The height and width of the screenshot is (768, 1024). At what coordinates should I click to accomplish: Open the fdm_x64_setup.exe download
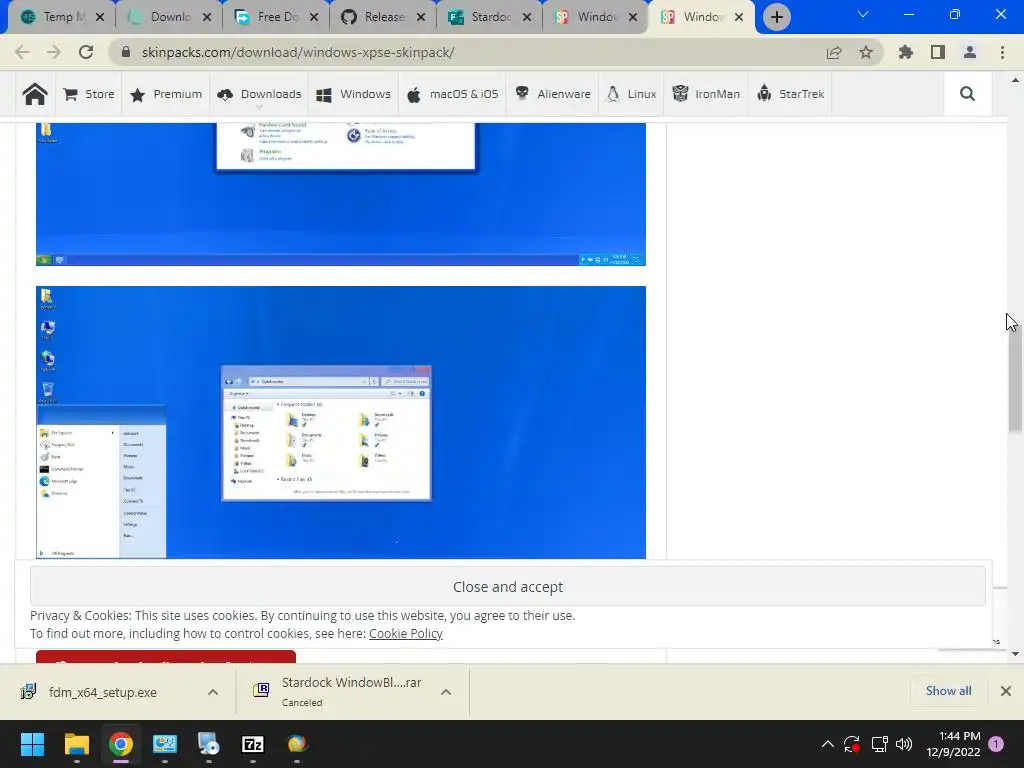103,692
